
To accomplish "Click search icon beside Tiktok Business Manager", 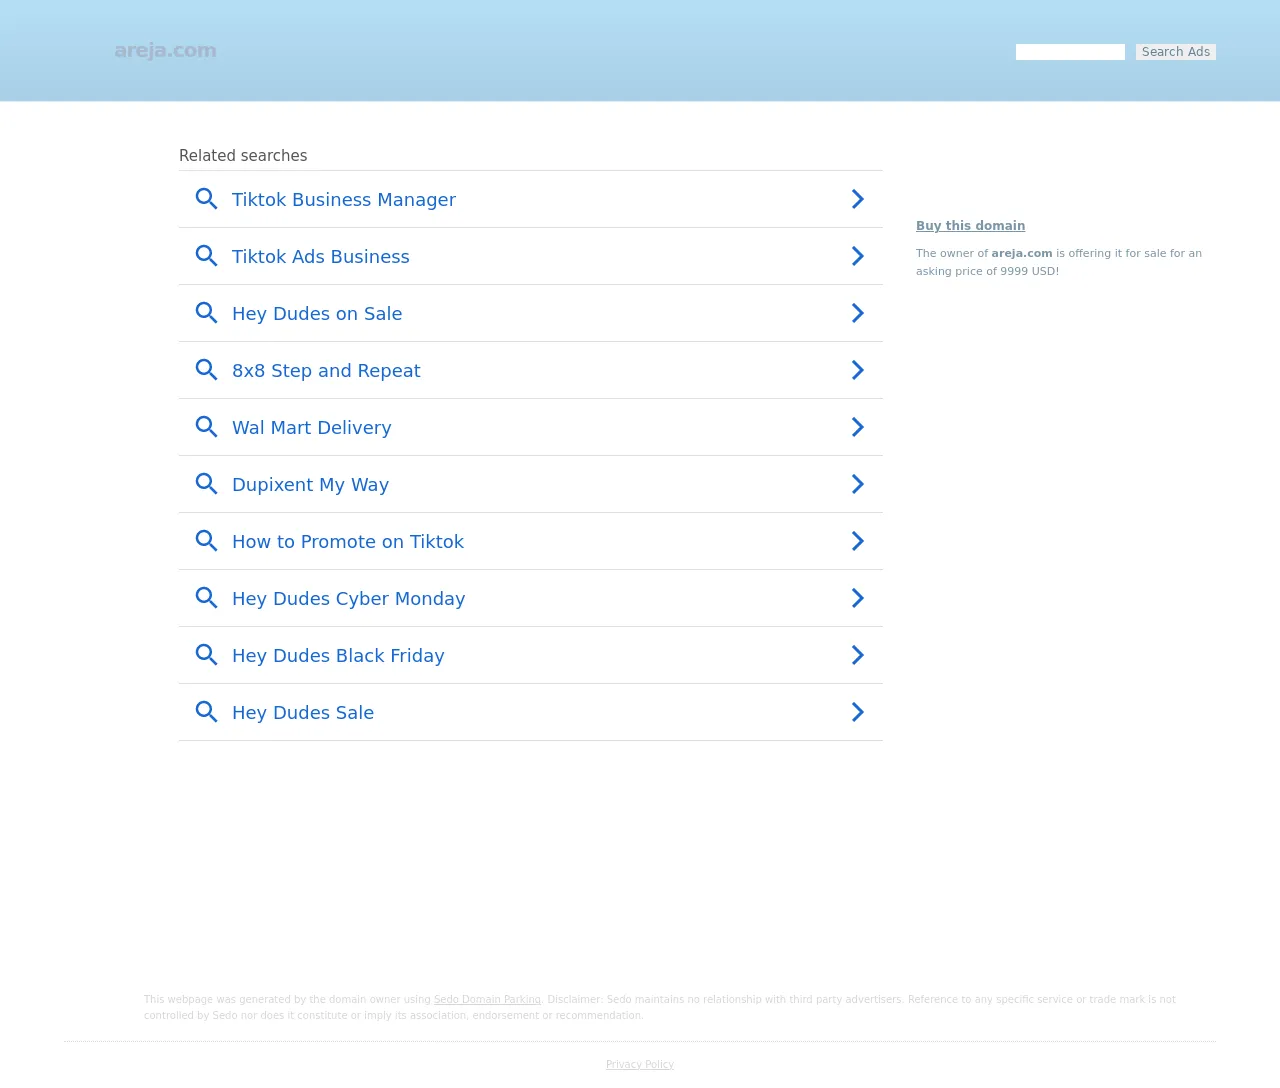I will coord(206,199).
